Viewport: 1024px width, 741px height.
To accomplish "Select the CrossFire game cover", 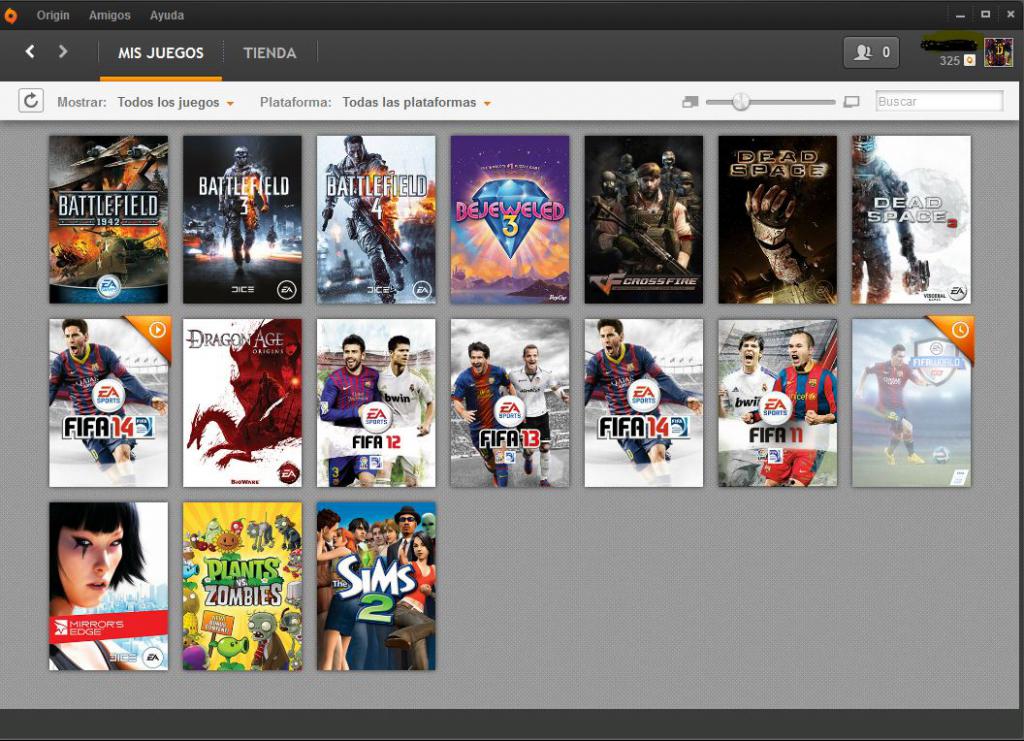I will (644, 219).
